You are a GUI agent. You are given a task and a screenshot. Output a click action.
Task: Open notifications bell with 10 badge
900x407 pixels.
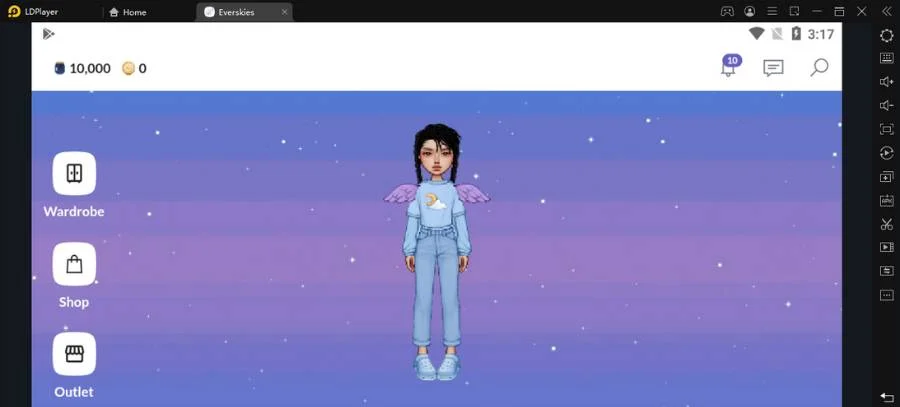click(x=730, y=66)
